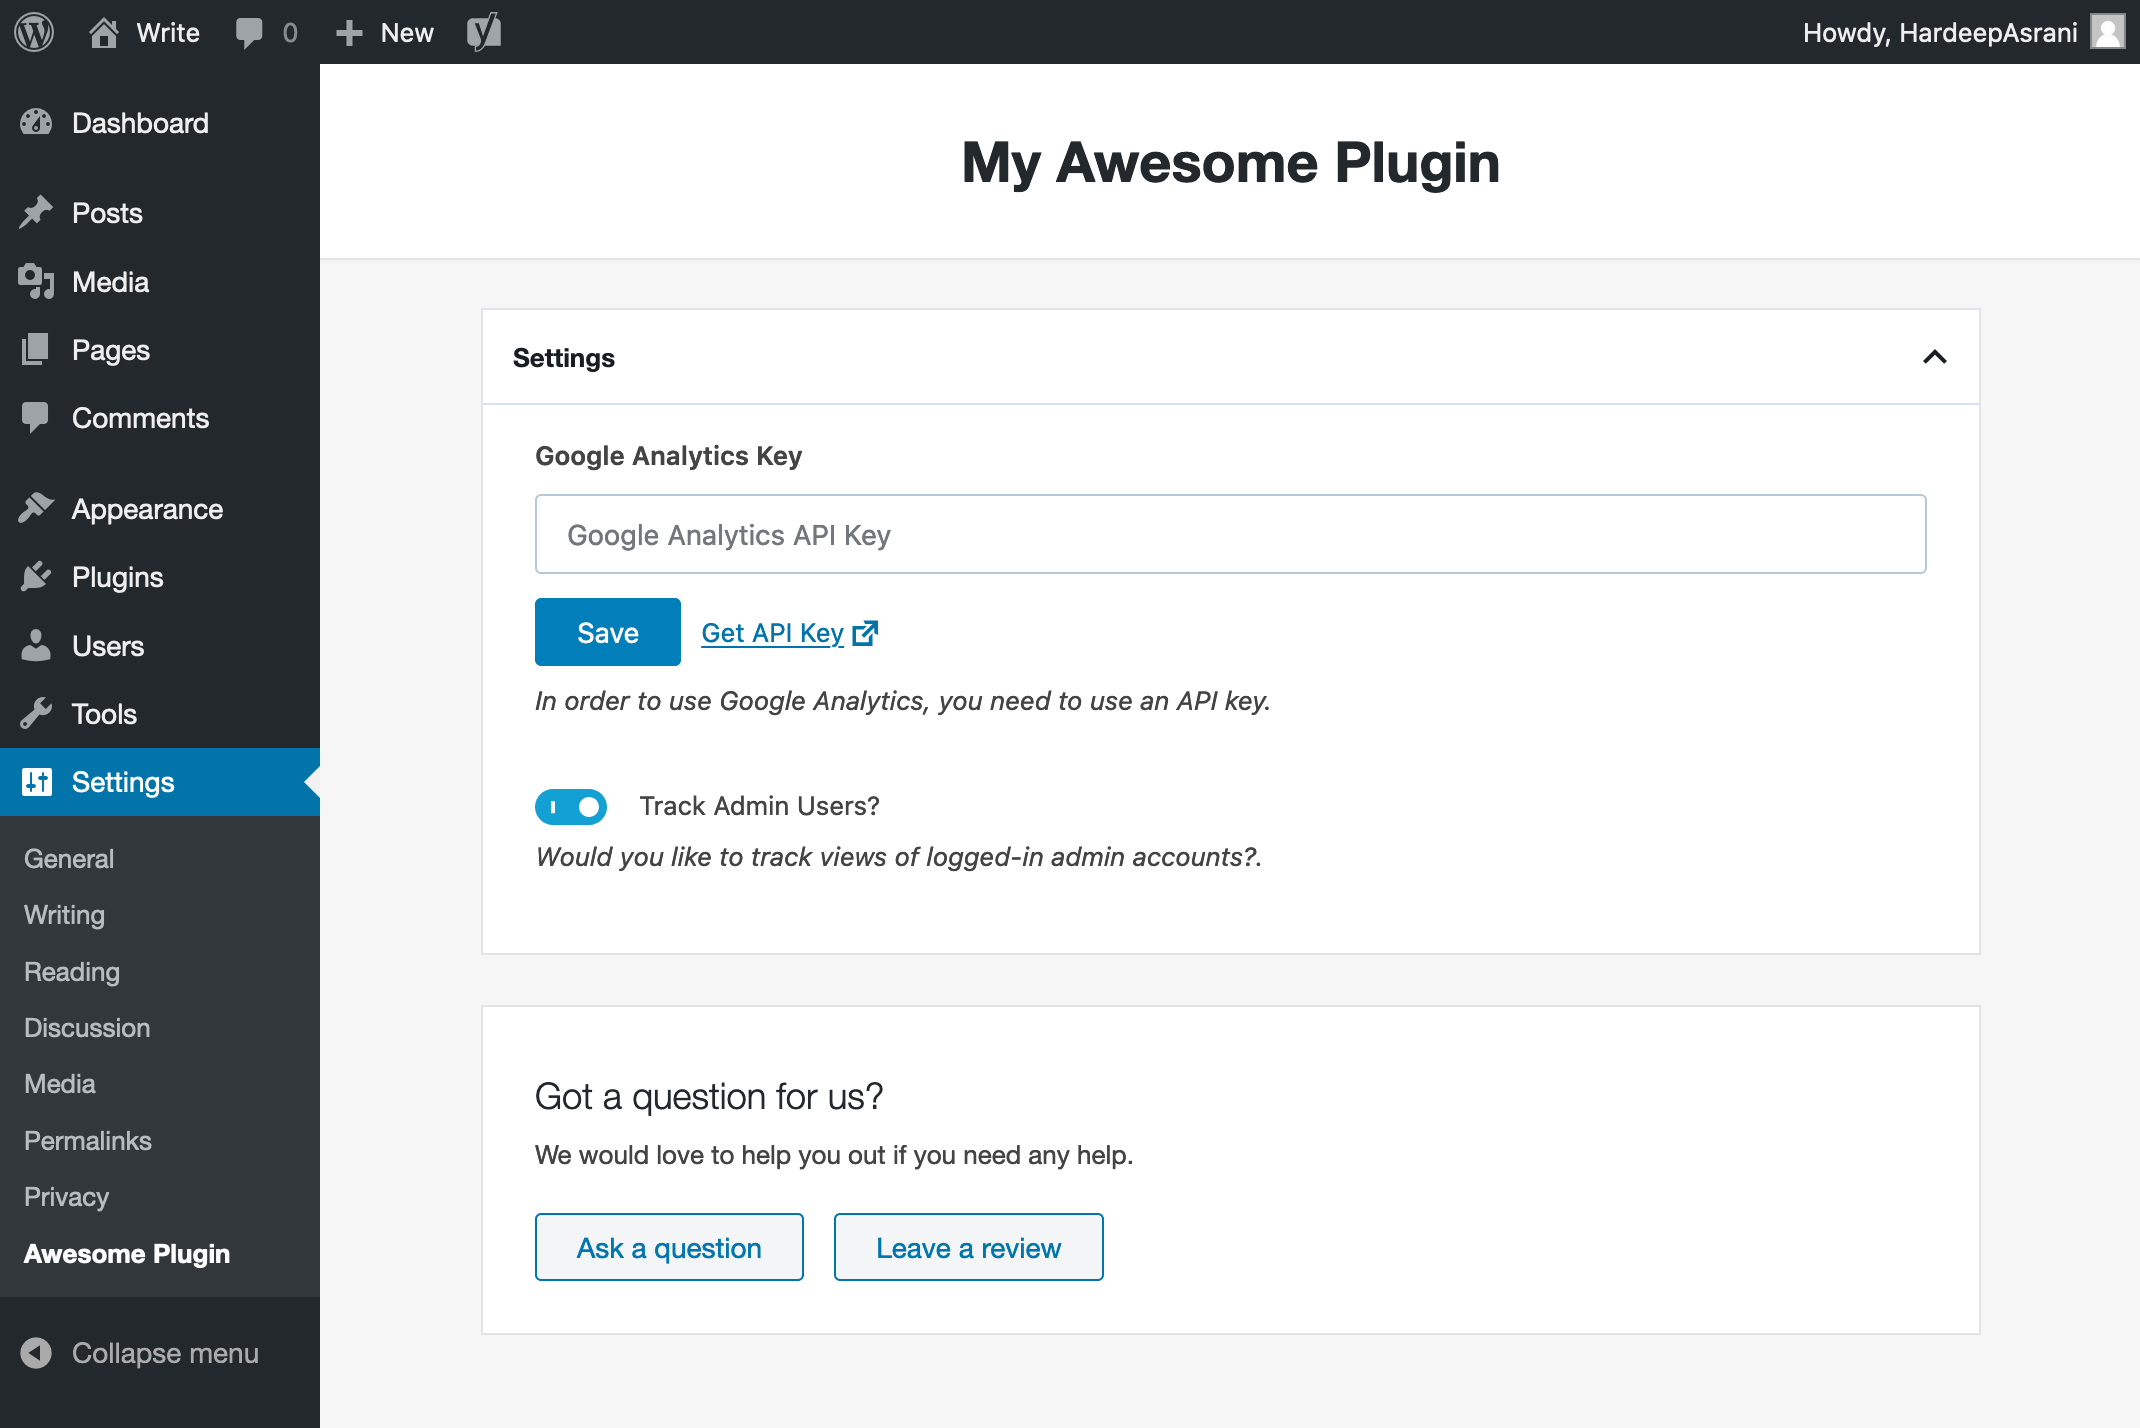
Task: Collapse the Settings panel with its chevron
Action: pyautogui.click(x=1936, y=357)
